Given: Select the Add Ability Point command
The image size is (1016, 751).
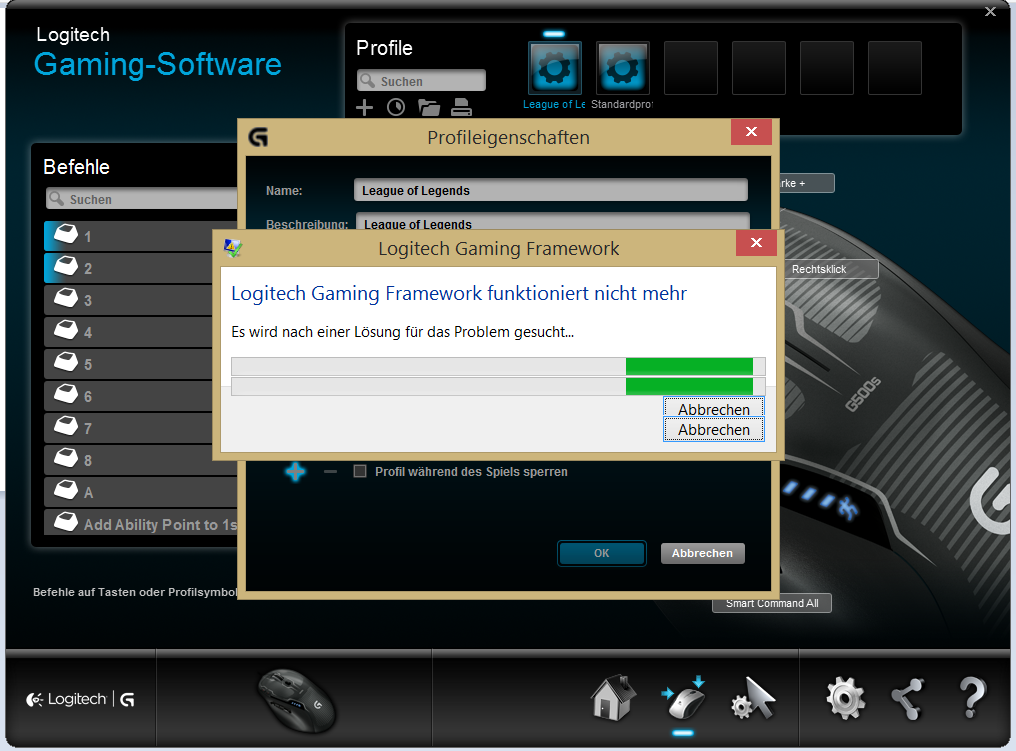Looking at the screenshot, I should click(x=141, y=522).
